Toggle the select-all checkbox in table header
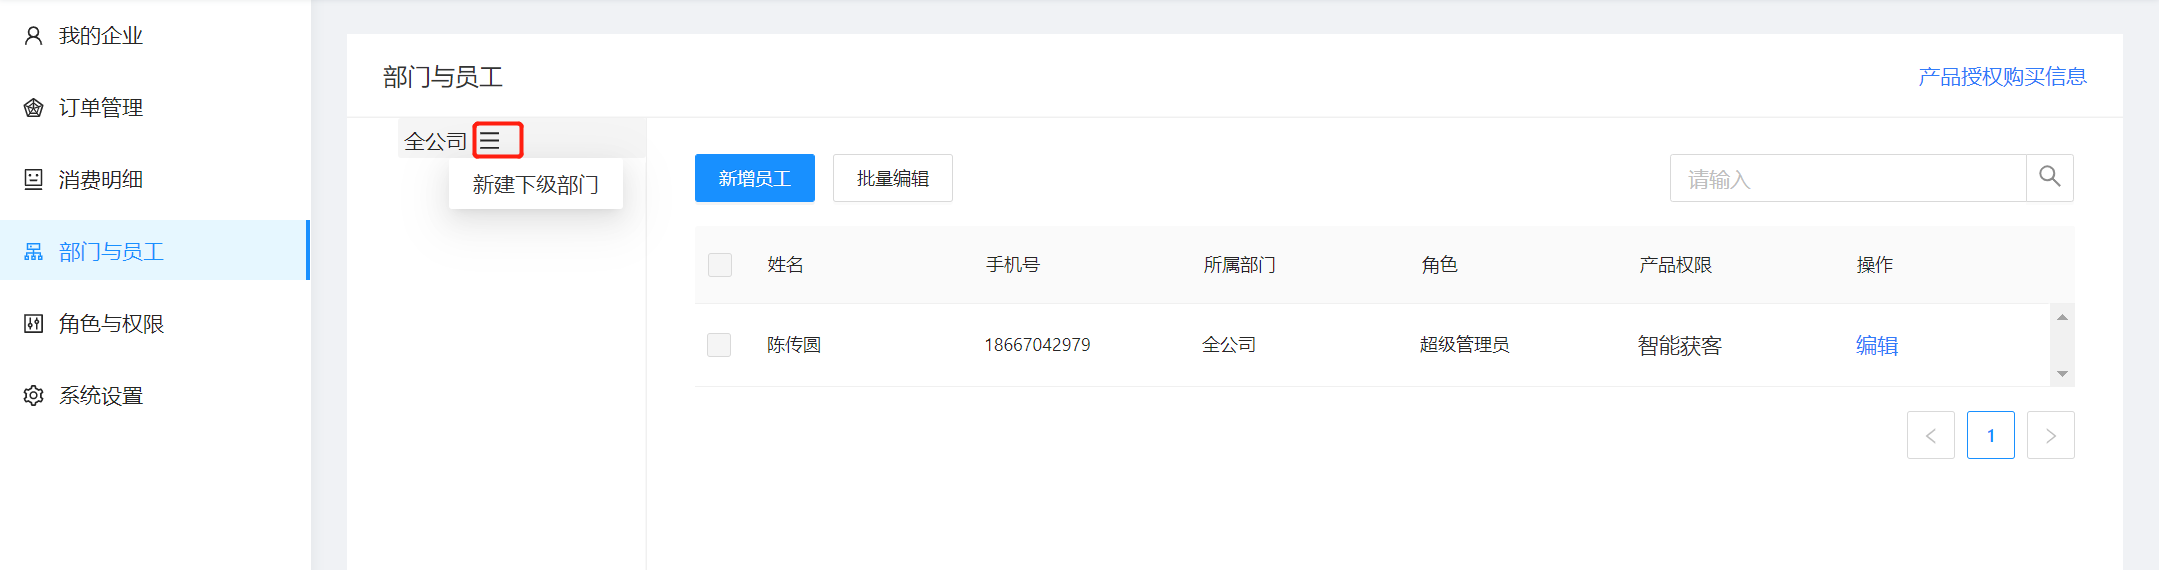 tap(719, 265)
